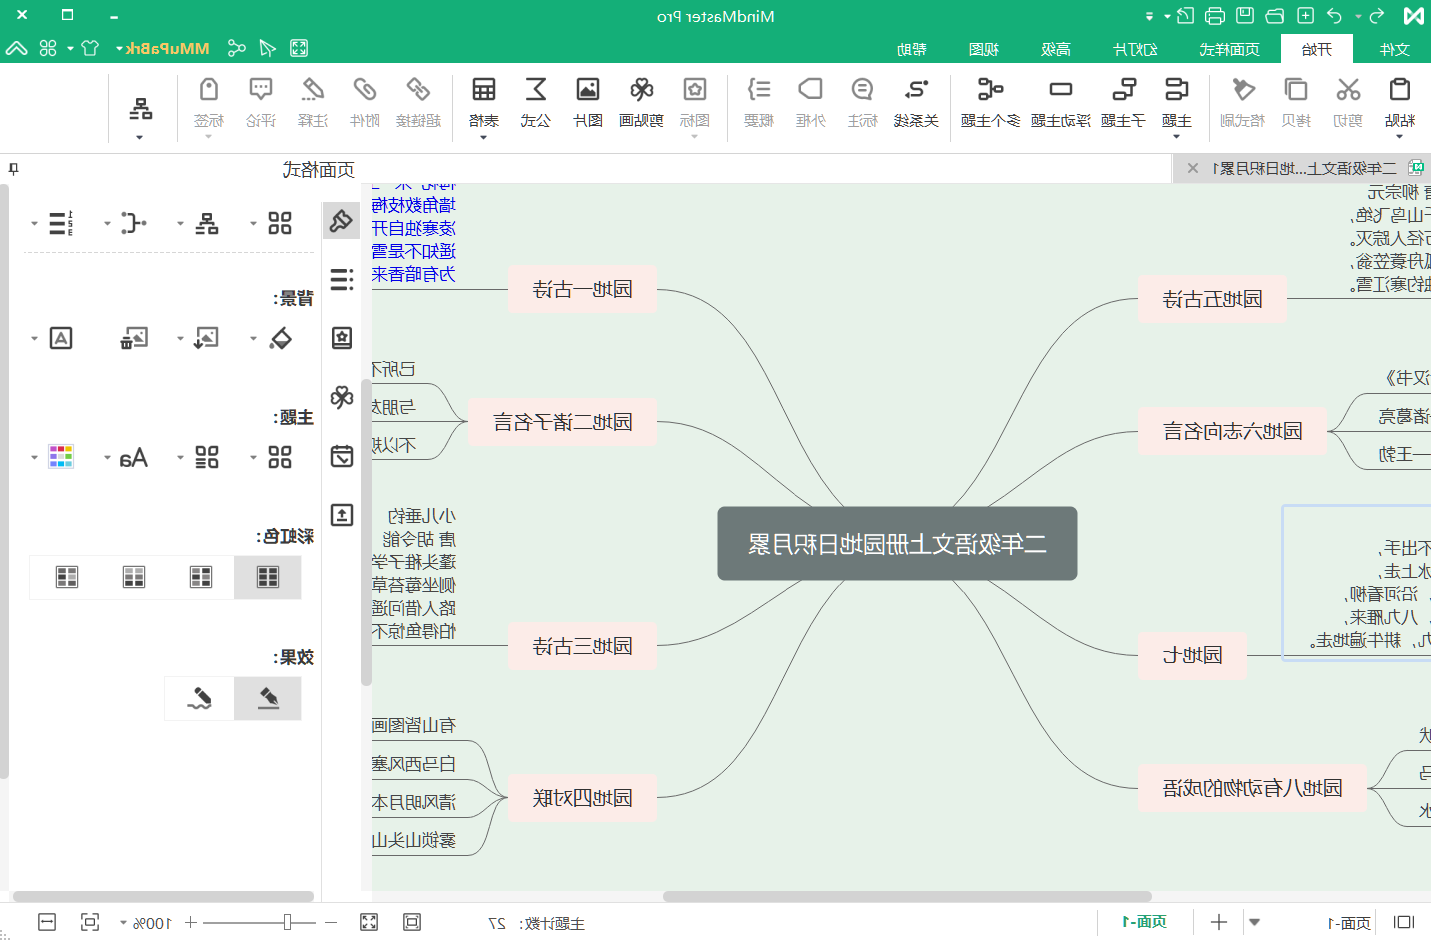Add a new page with plus button
Screen dimensions: 1431x940
[1218, 922]
